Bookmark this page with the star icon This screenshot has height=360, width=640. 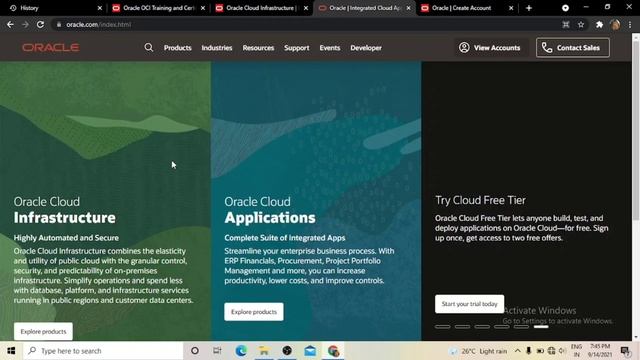pyautogui.click(x=581, y=24)
